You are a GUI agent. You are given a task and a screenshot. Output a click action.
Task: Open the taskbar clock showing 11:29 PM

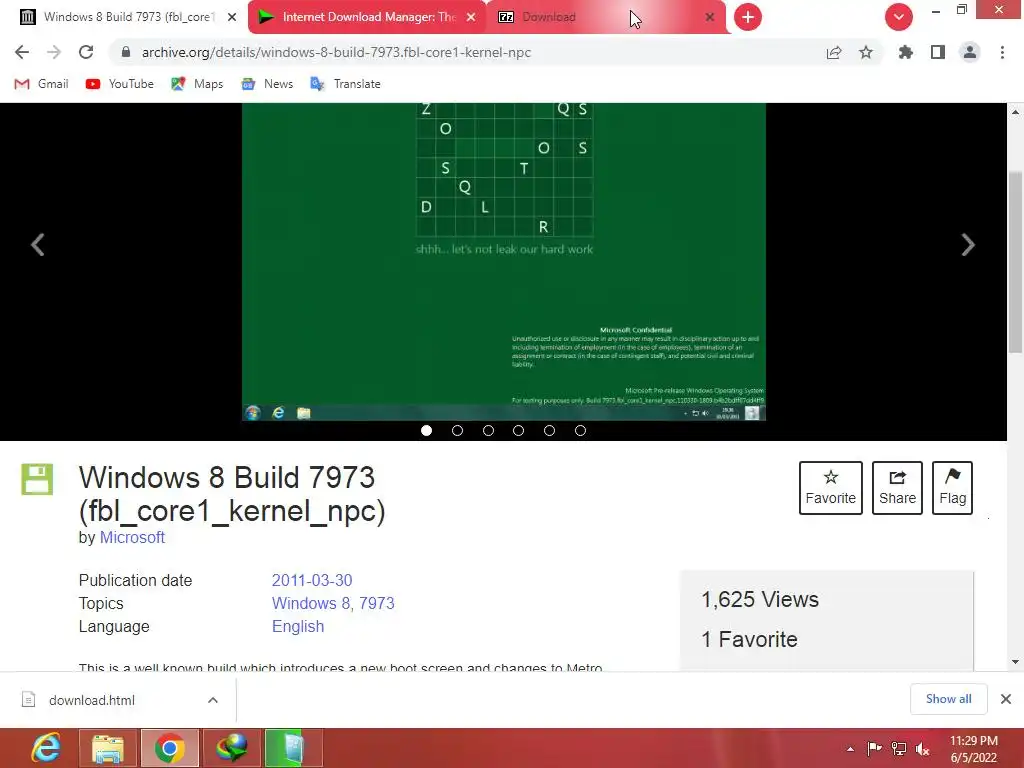[974, 749]
